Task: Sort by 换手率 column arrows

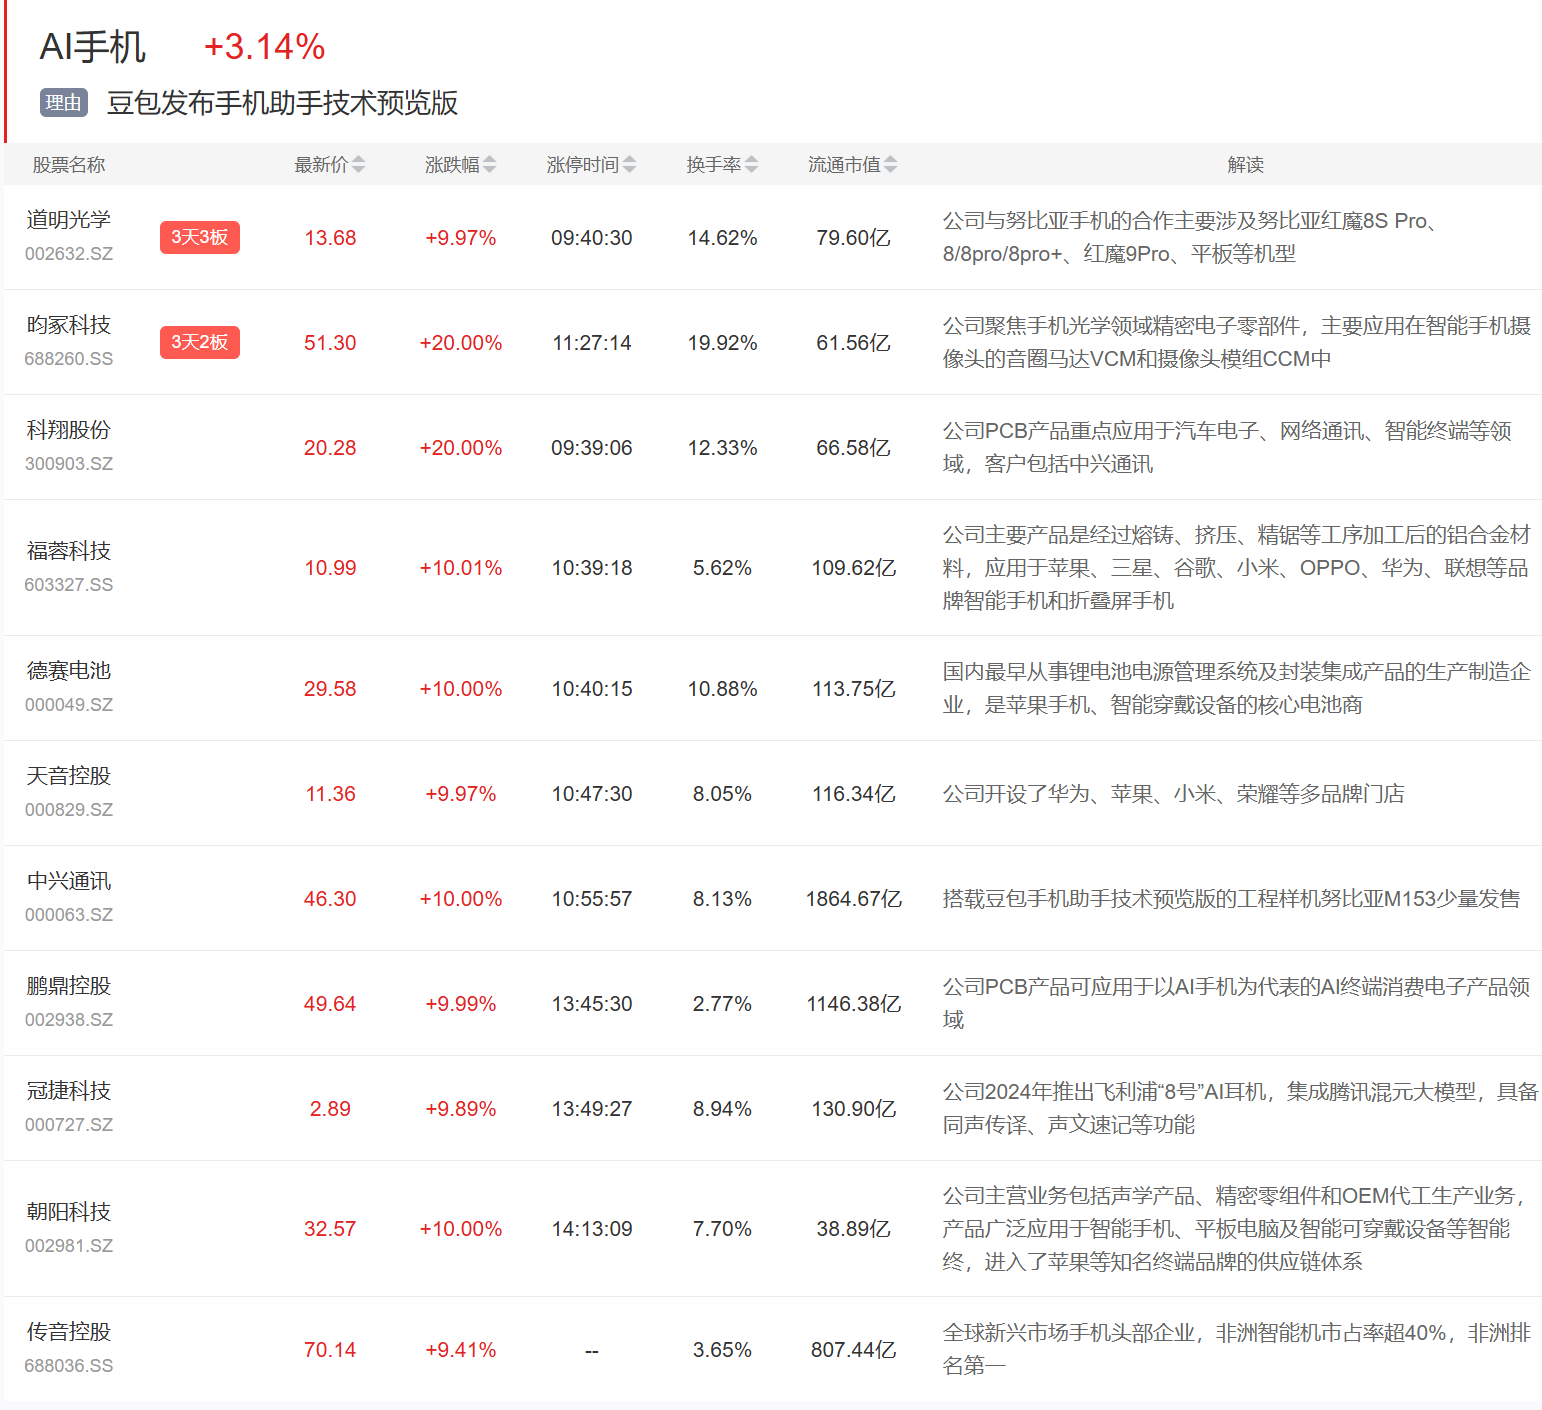Action: pos(751,165)
